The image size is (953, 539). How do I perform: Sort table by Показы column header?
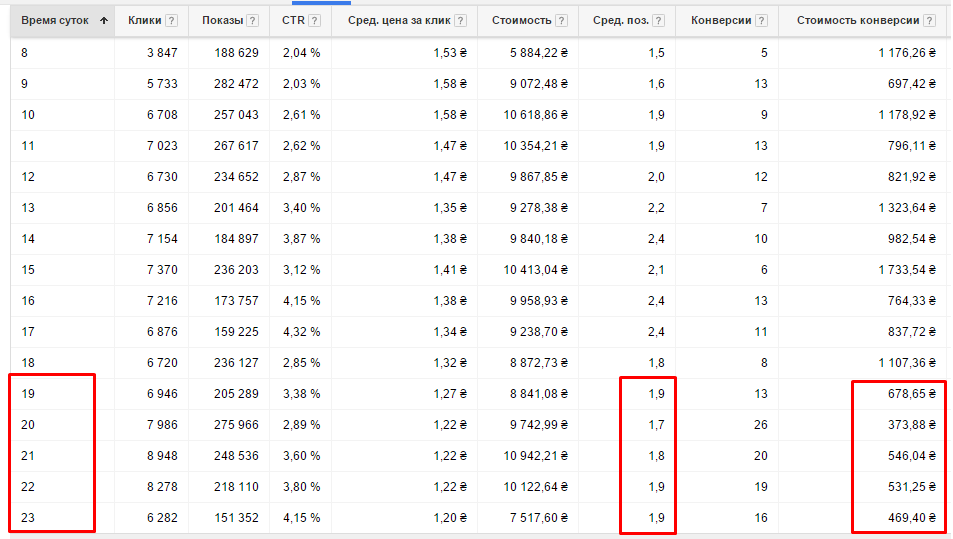(x=222, y=20)
